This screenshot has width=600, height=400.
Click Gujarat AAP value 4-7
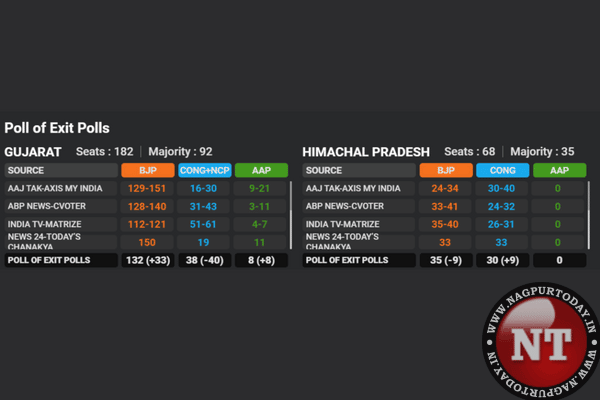(259, 224)
